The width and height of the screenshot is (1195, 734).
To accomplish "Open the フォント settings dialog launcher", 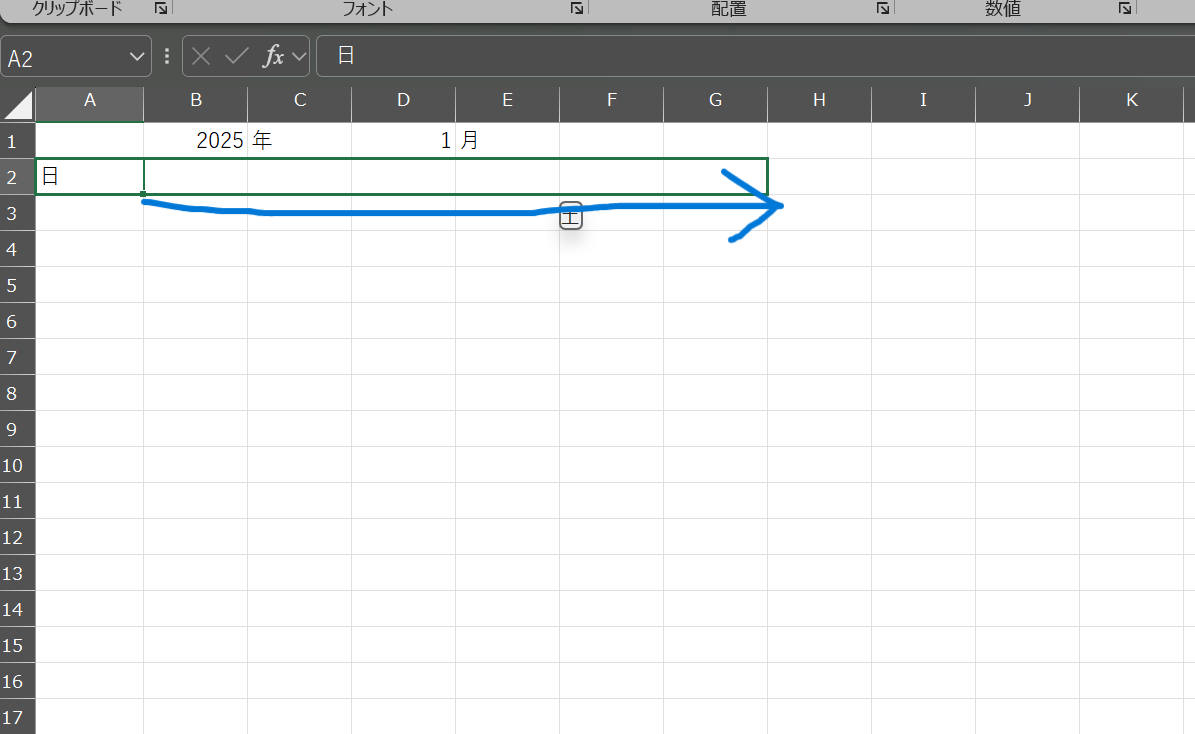I will click(x=577, y=8).
